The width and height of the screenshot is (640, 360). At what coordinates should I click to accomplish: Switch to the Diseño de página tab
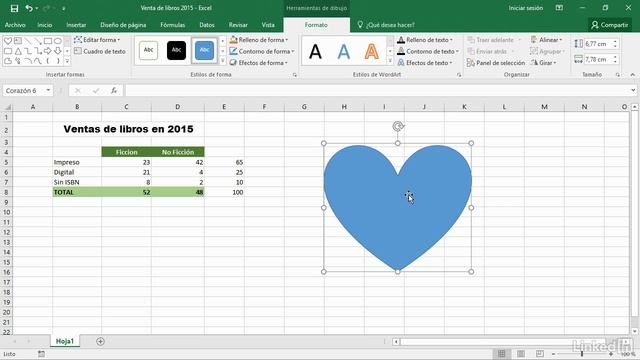pos(123,25)
